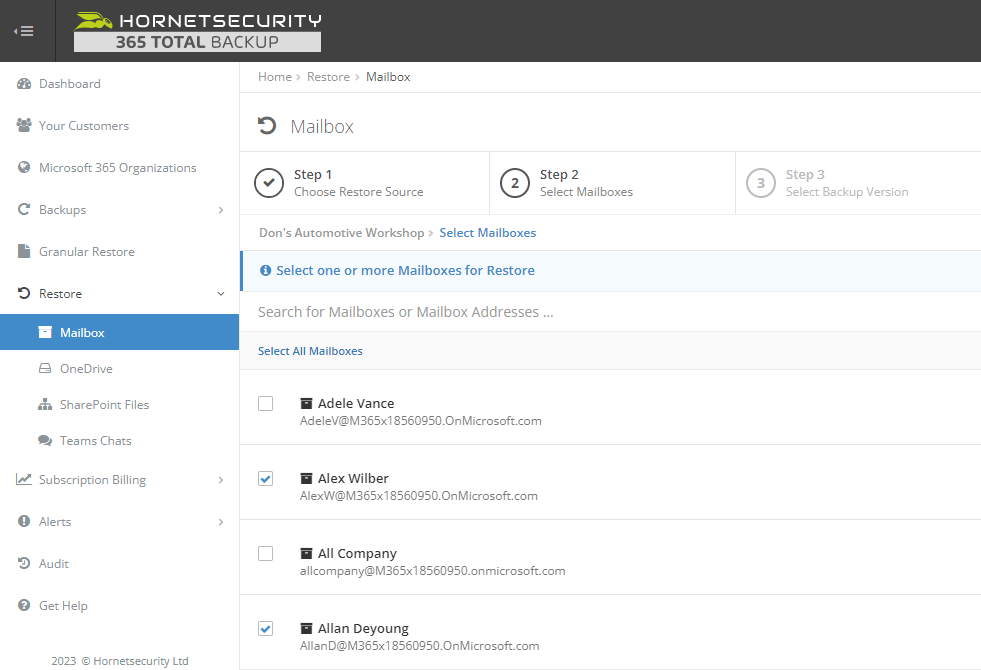Image resolution: width=981 pixels, height=670 pixels.
Task: Check the Adele Vance mailbox checkbox
Action: [265, 404]
